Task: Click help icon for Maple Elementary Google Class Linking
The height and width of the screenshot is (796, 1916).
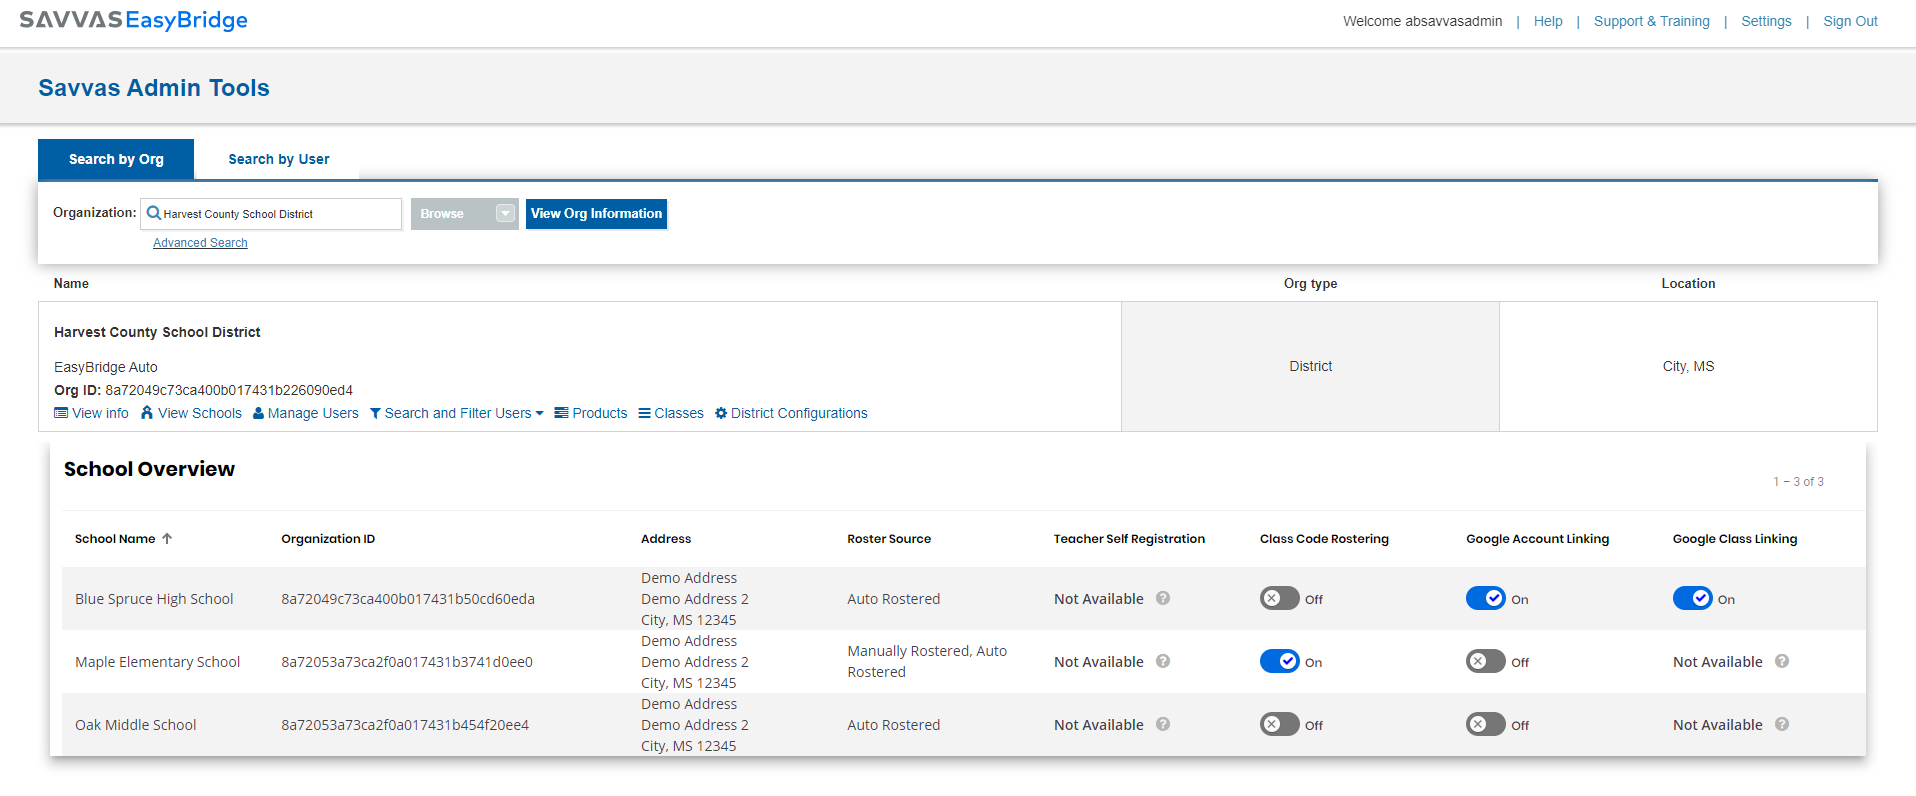Action: [x=1782, y=661]
